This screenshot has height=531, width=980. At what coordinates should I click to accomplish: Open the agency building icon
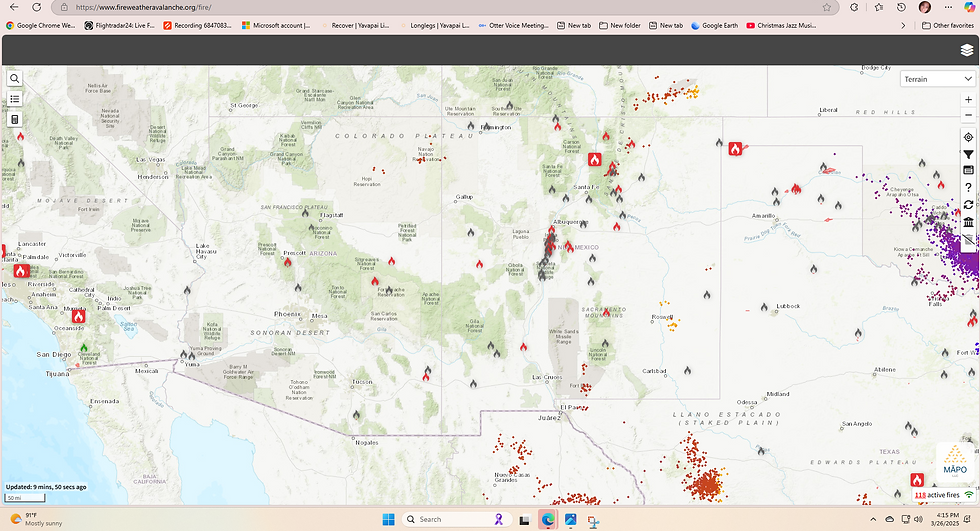[x=968, y=222]
